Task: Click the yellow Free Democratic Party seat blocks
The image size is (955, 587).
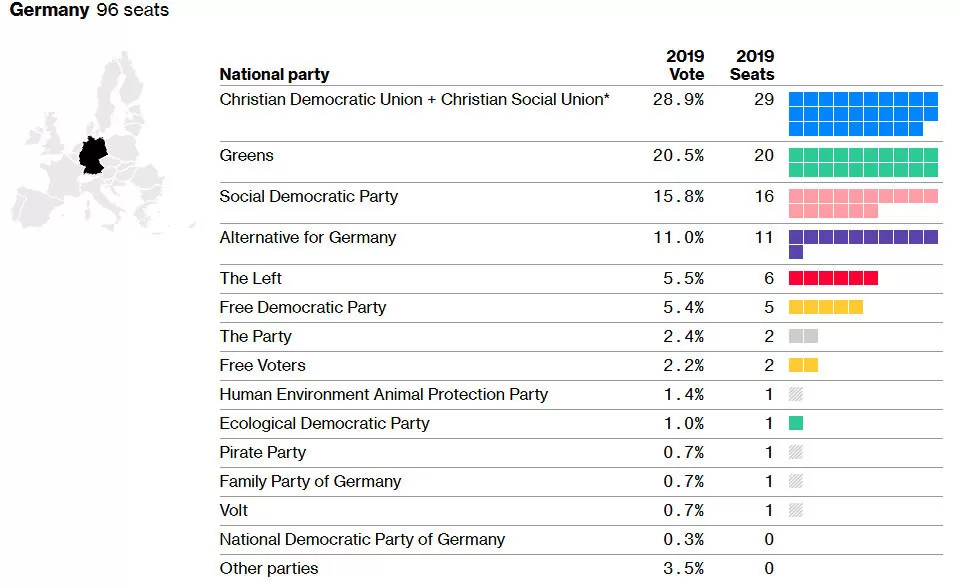Action: click(x=826, y=307)
